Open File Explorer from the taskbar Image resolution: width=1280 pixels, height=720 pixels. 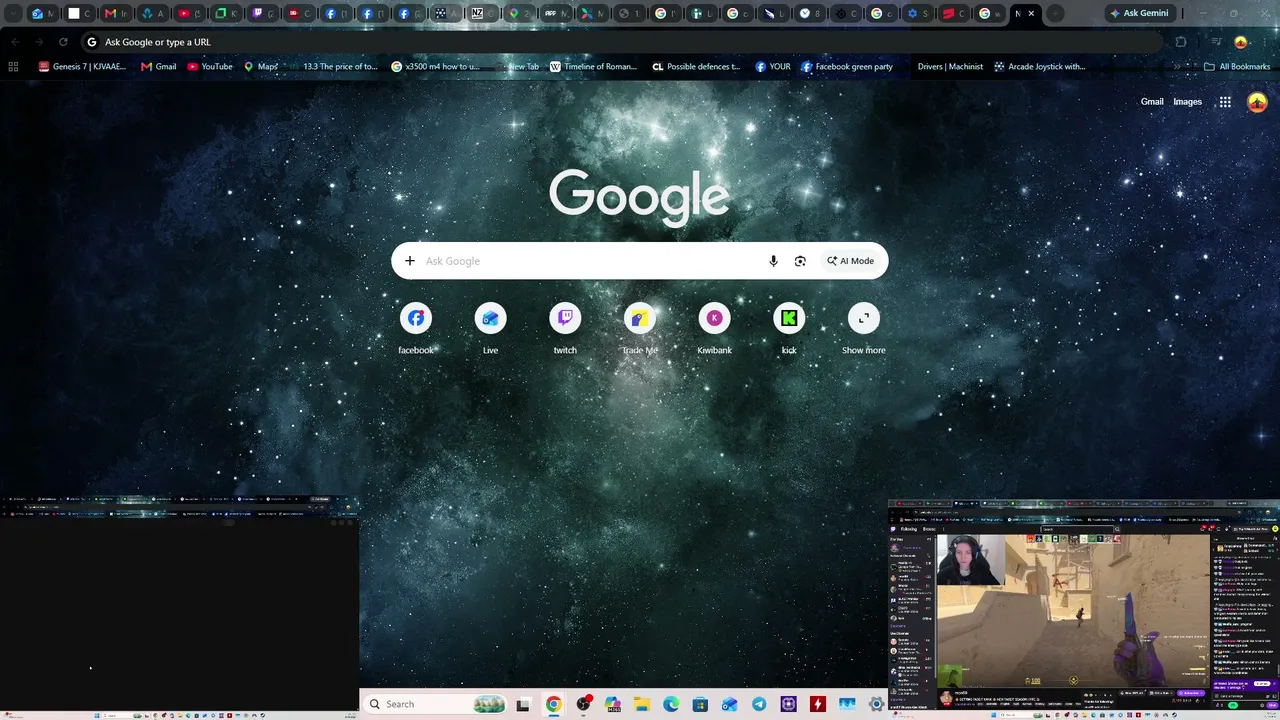pyautogui.click(x=642, y=704)
